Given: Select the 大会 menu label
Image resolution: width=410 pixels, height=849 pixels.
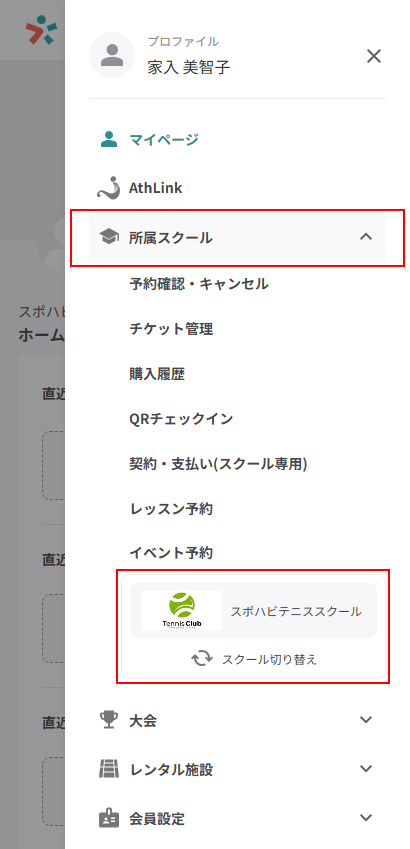Looking at the screenshot, I should tap(143, 721).
